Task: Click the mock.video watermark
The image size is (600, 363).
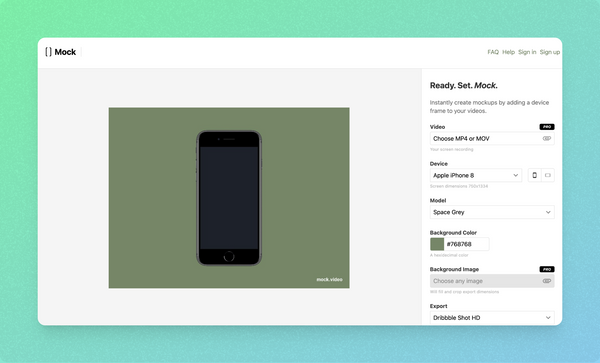Action: 329,280
